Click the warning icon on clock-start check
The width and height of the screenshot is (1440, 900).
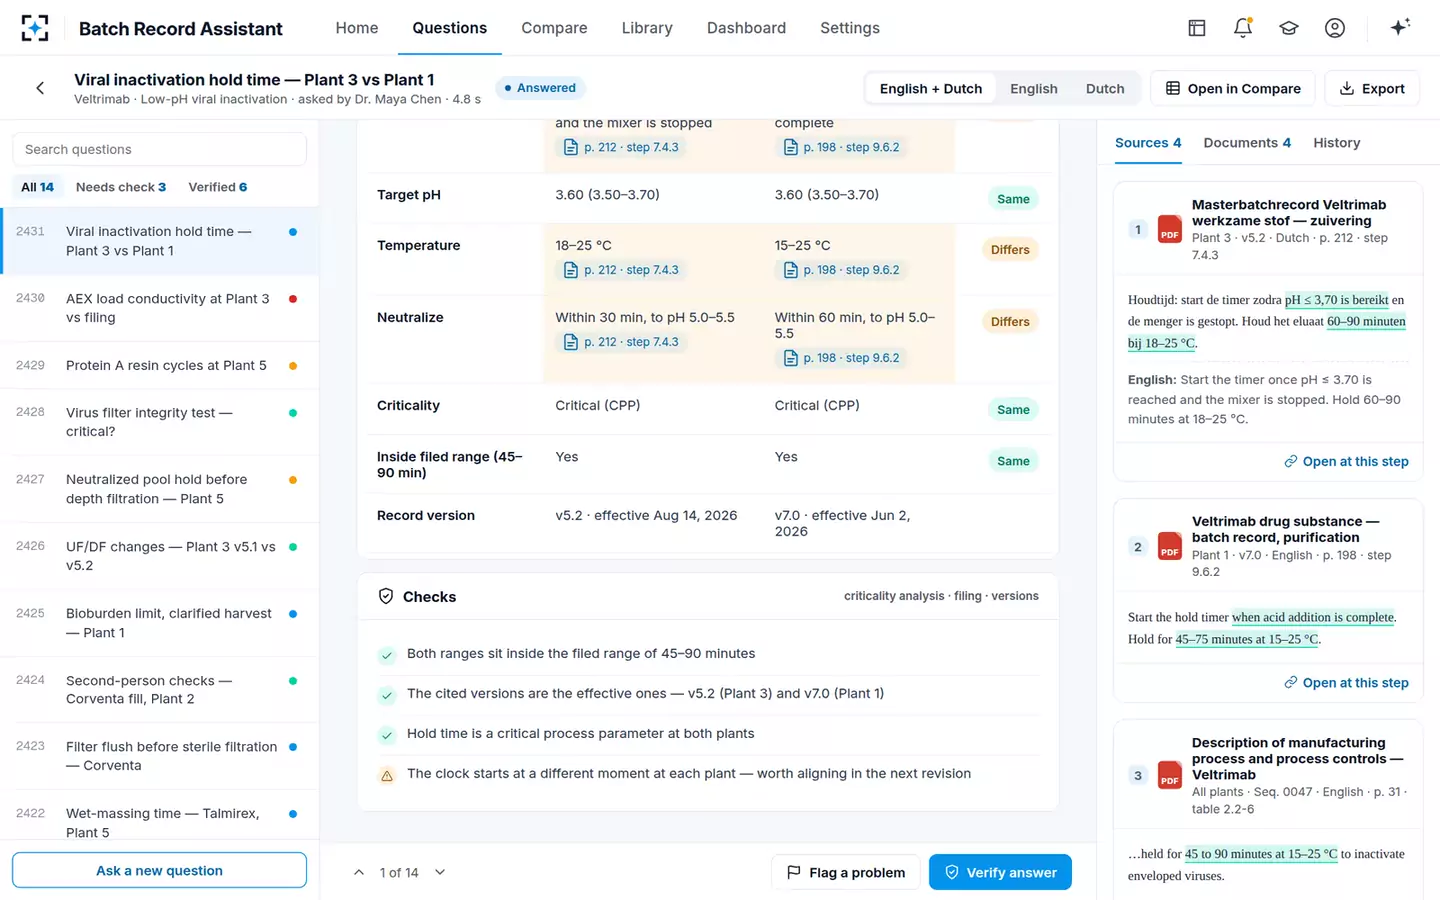[x=387, y=775]
